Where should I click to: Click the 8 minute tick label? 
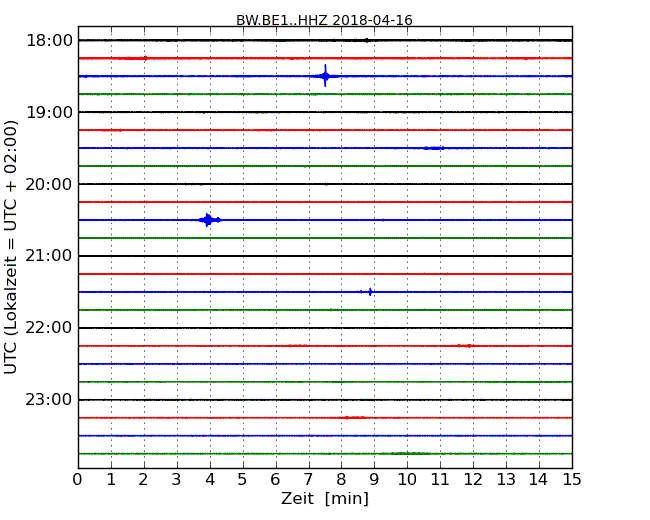point(341,480)
